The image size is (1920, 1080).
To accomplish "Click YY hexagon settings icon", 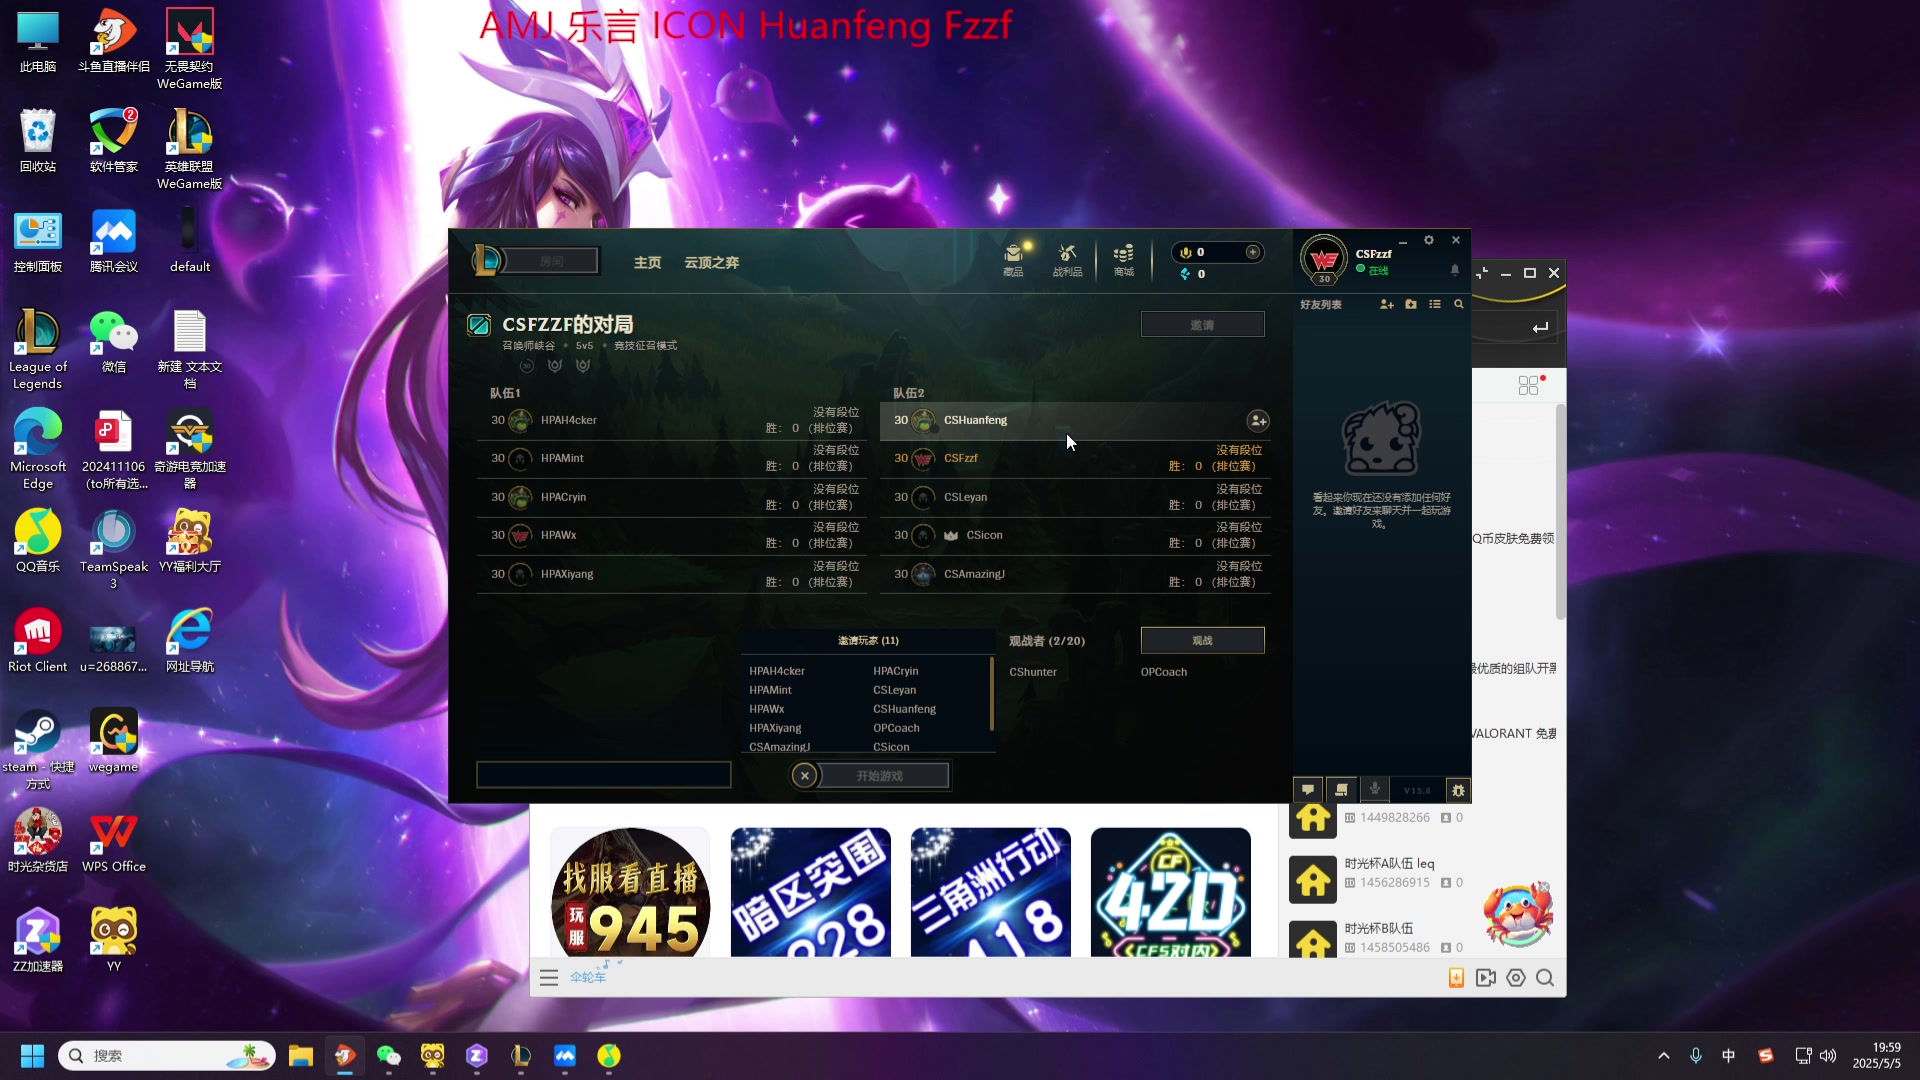I will [x=1516, y=978].
